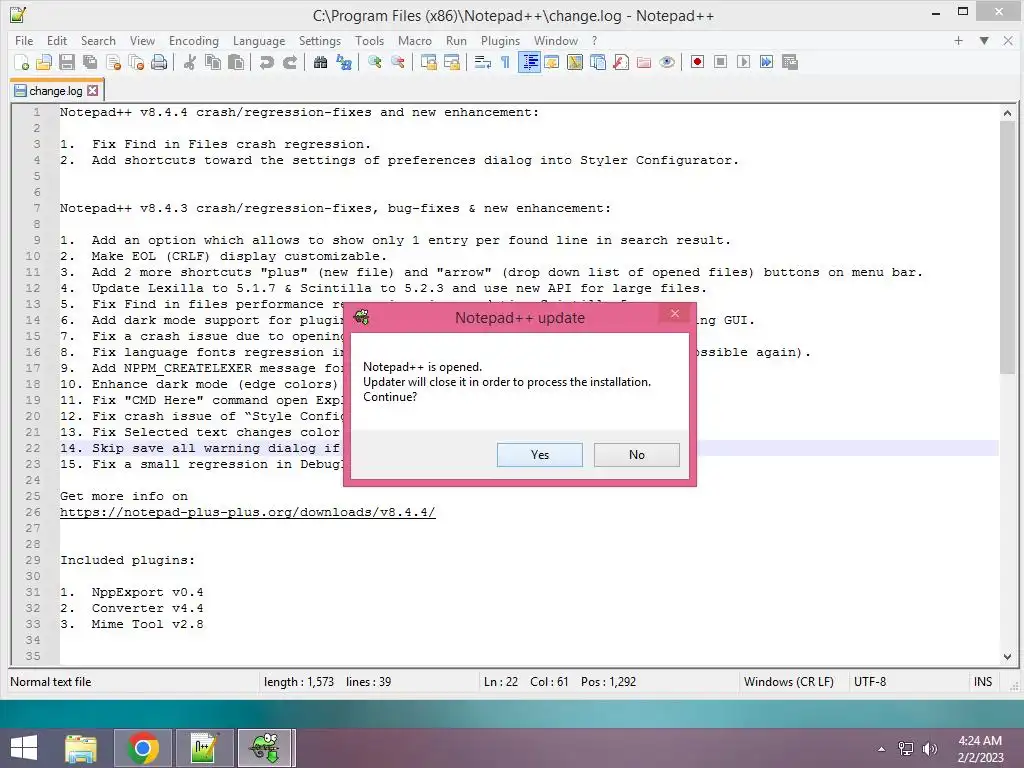Show the Function List panel icon
This screenshot has width=1024, height=768.
pyautogui.click(x=621, y=62)
